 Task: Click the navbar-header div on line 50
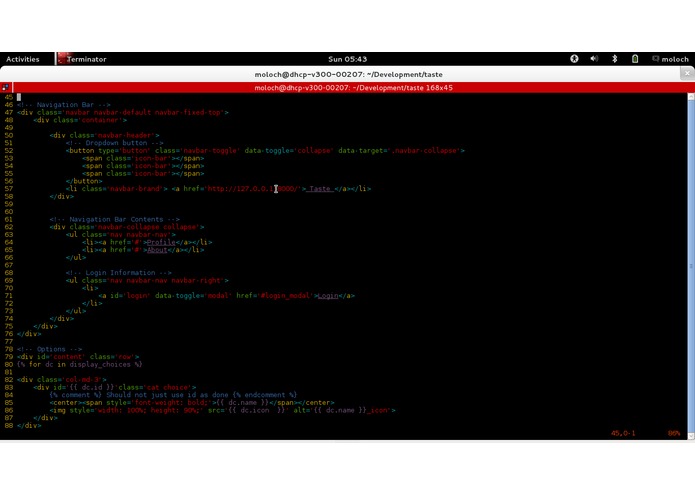(x=104, y=135)
